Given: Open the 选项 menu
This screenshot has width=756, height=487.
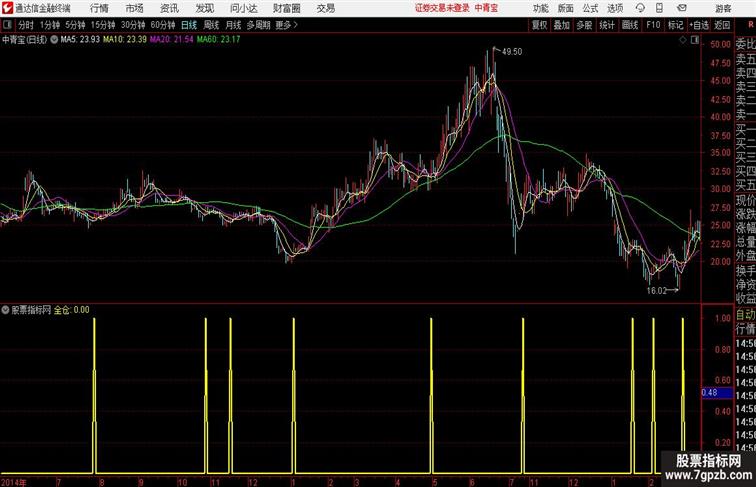Looking at the screenshot, I should tap(615, 8).
